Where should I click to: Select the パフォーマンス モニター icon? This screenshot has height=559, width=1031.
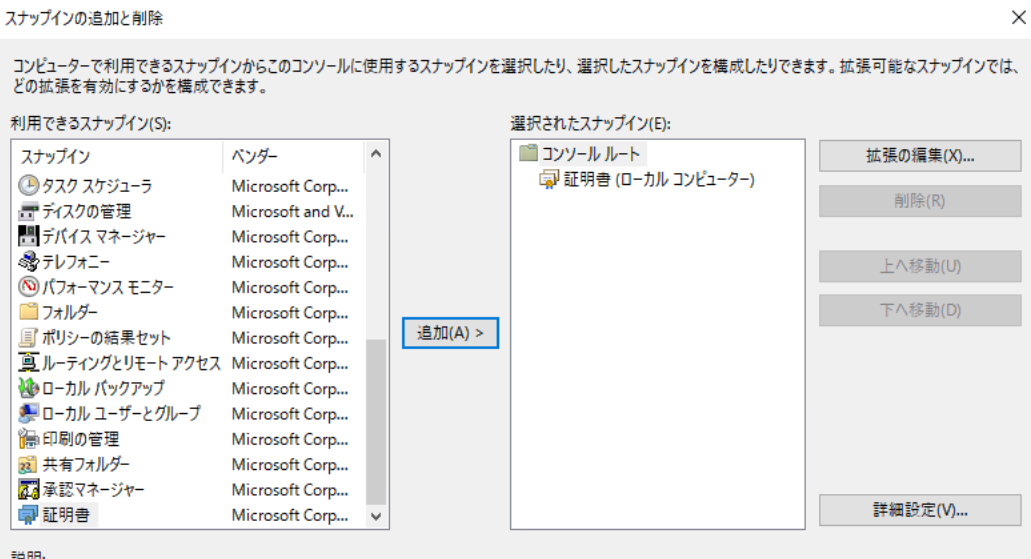[x=29, y=288]
